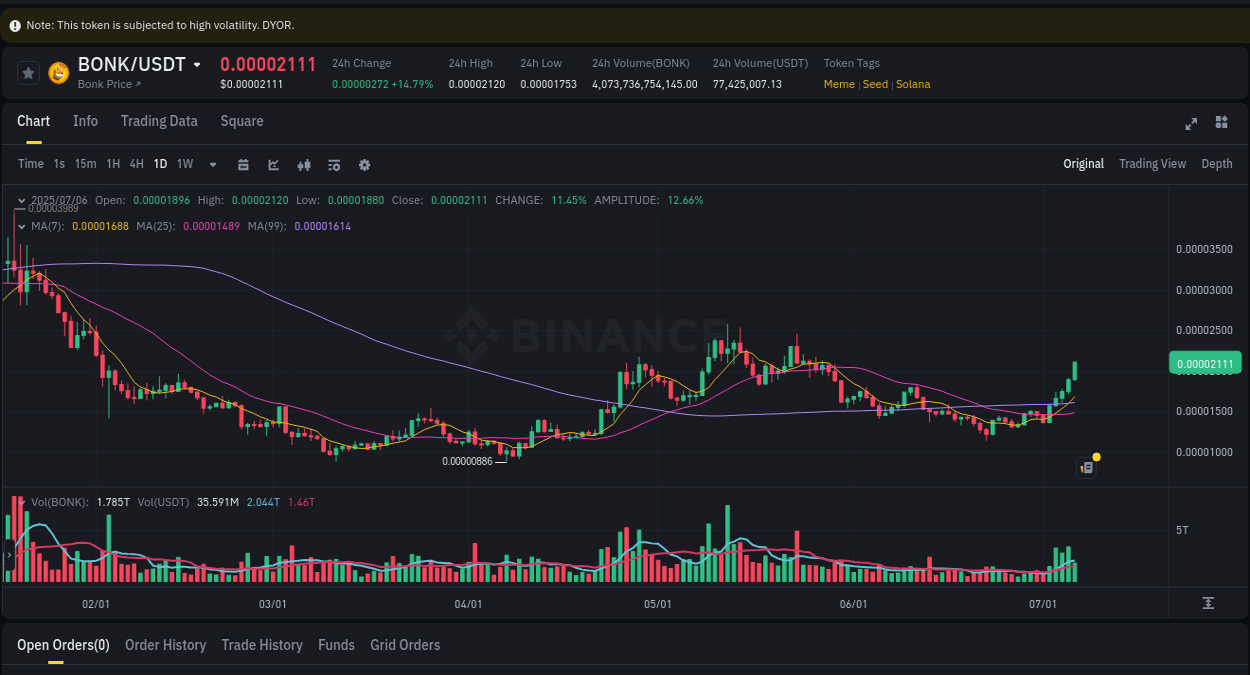Open the grid layout widget icon

click(x=1221, y=124)
